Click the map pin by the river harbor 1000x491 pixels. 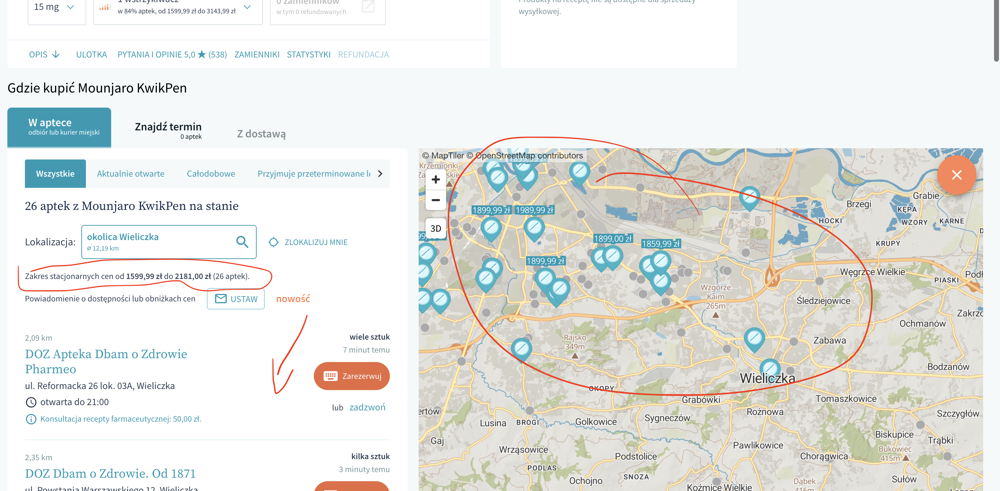click(x=579, y=173)
